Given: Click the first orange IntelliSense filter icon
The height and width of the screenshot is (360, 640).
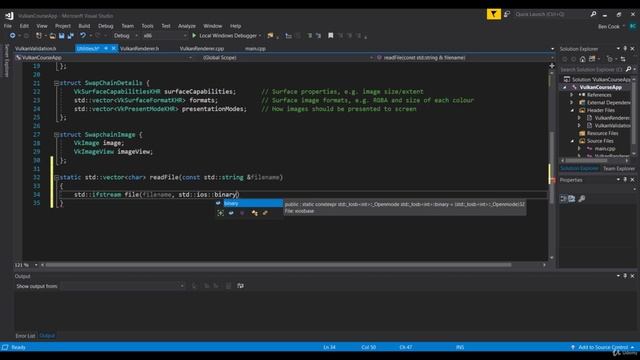Looking at the screenshot, I should click(x=254, y=213).
